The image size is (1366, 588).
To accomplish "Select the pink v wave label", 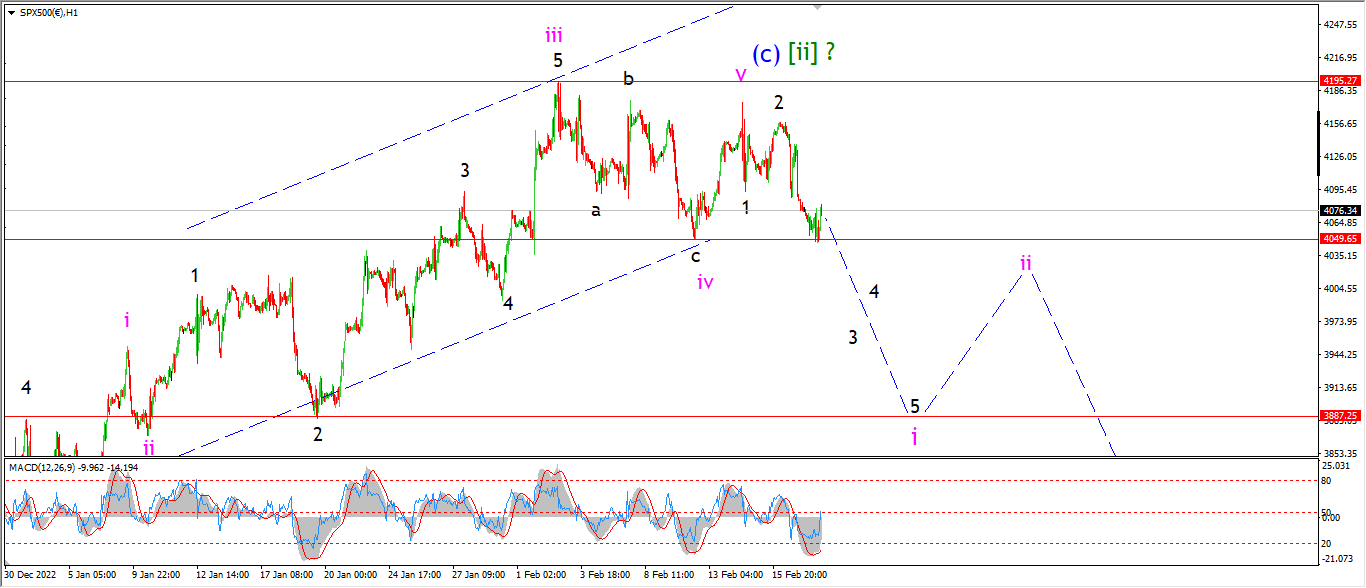I will pyautogui.click(x=740, y=74).
